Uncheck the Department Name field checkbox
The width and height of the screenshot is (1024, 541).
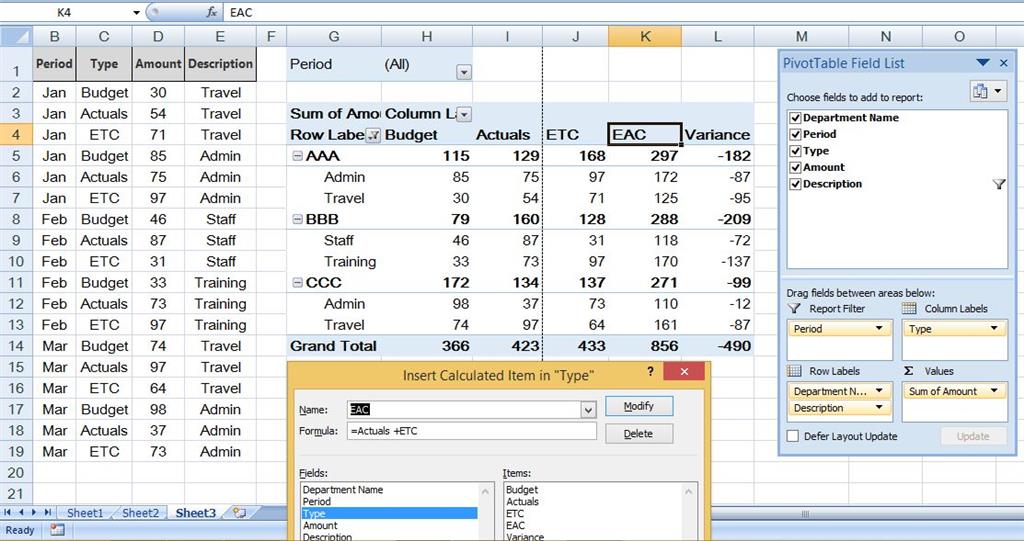(x=795, y=118)
